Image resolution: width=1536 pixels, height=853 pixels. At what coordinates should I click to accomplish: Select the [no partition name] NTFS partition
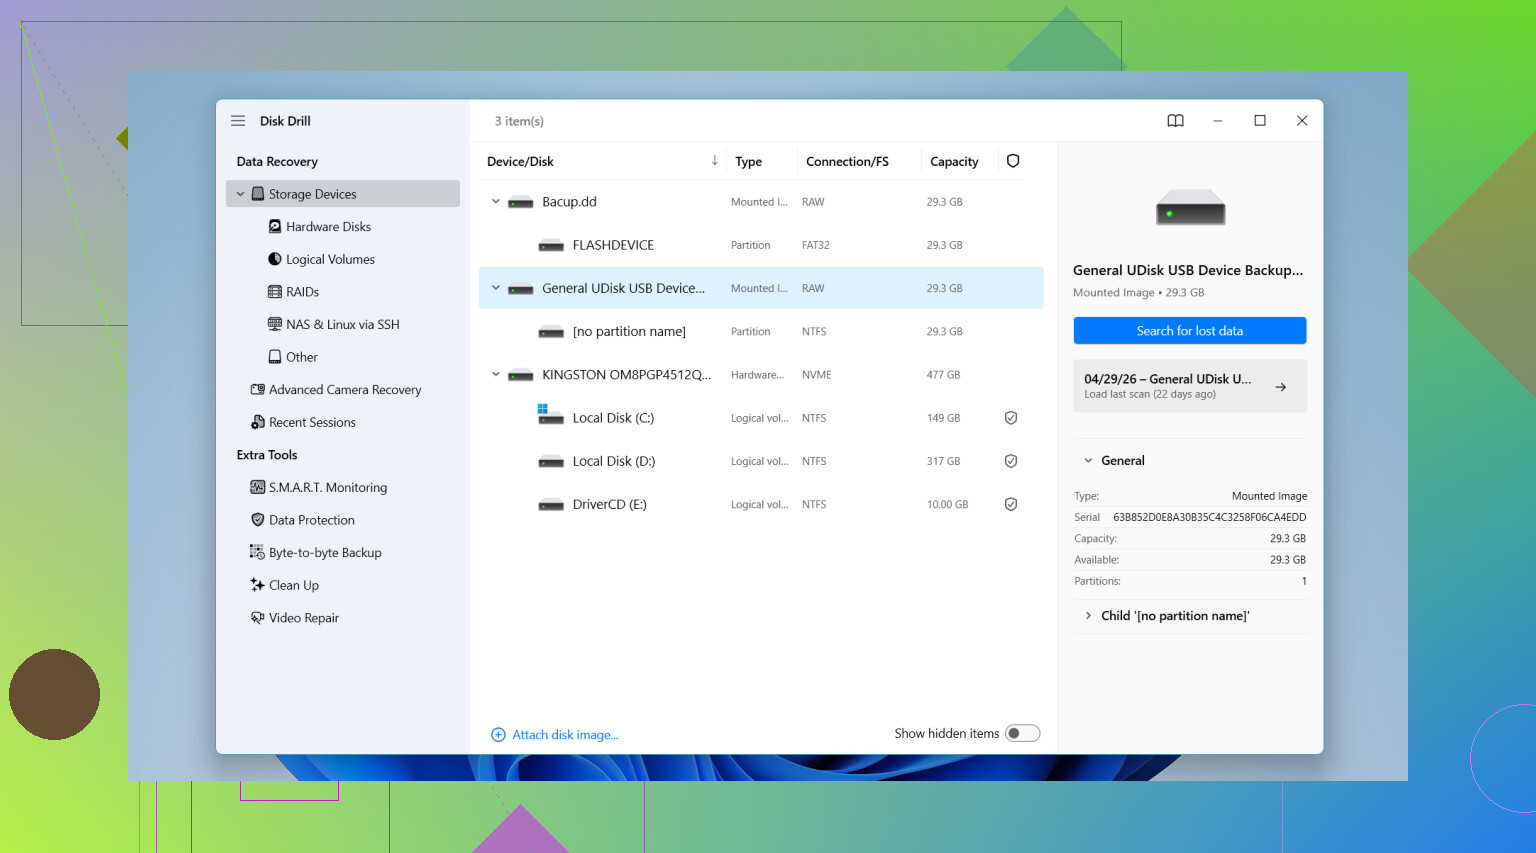click(761, 331)
